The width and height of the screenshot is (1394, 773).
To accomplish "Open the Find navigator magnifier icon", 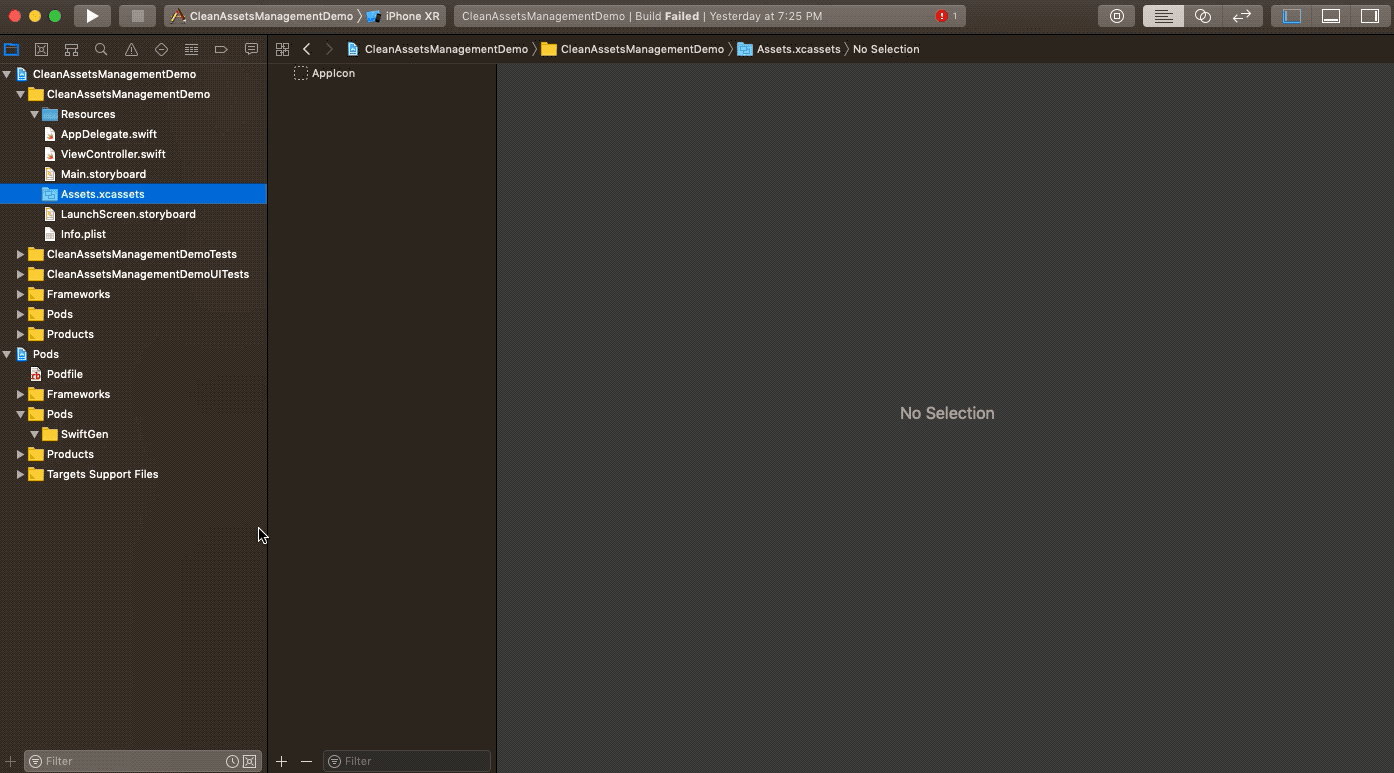I will coord(101,49).
